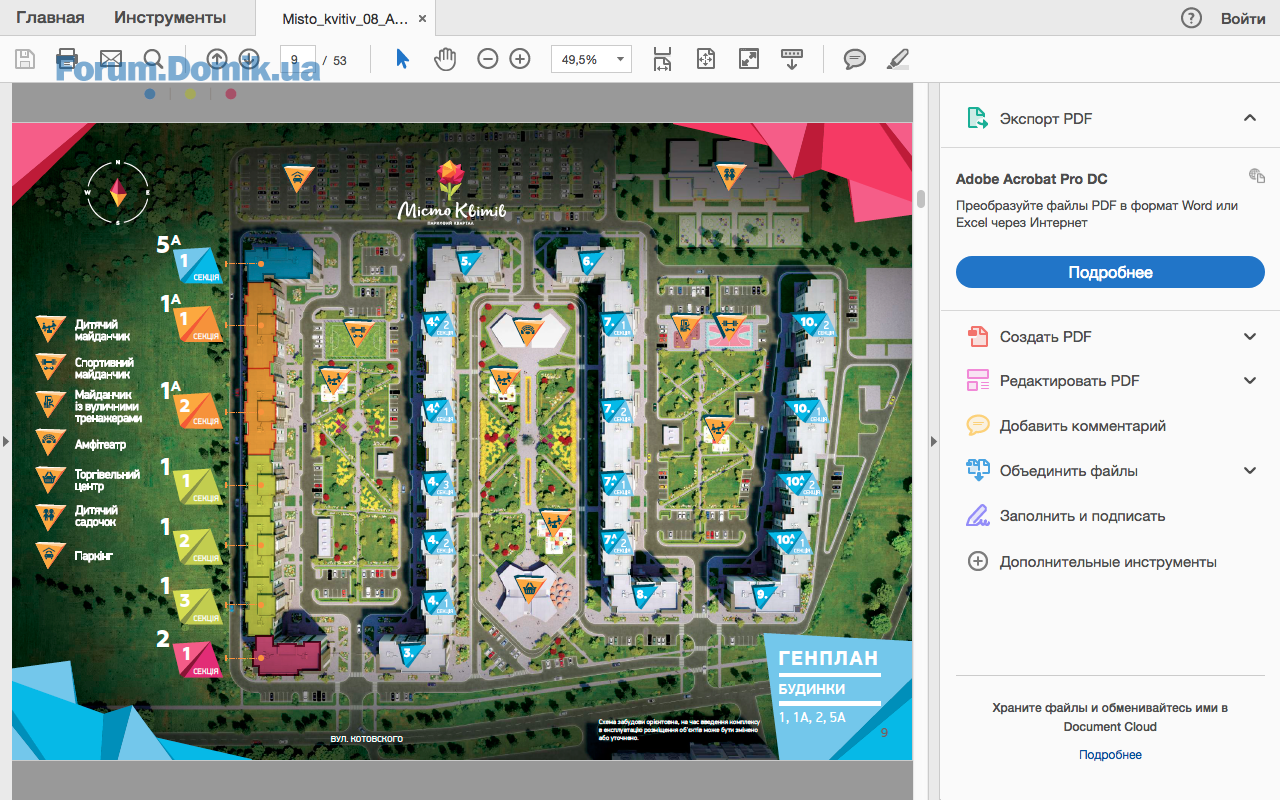The image size is (1280, 800).
Task: Click the Document Cloud Подробнее link
Action: click(x=1110, y=755)
